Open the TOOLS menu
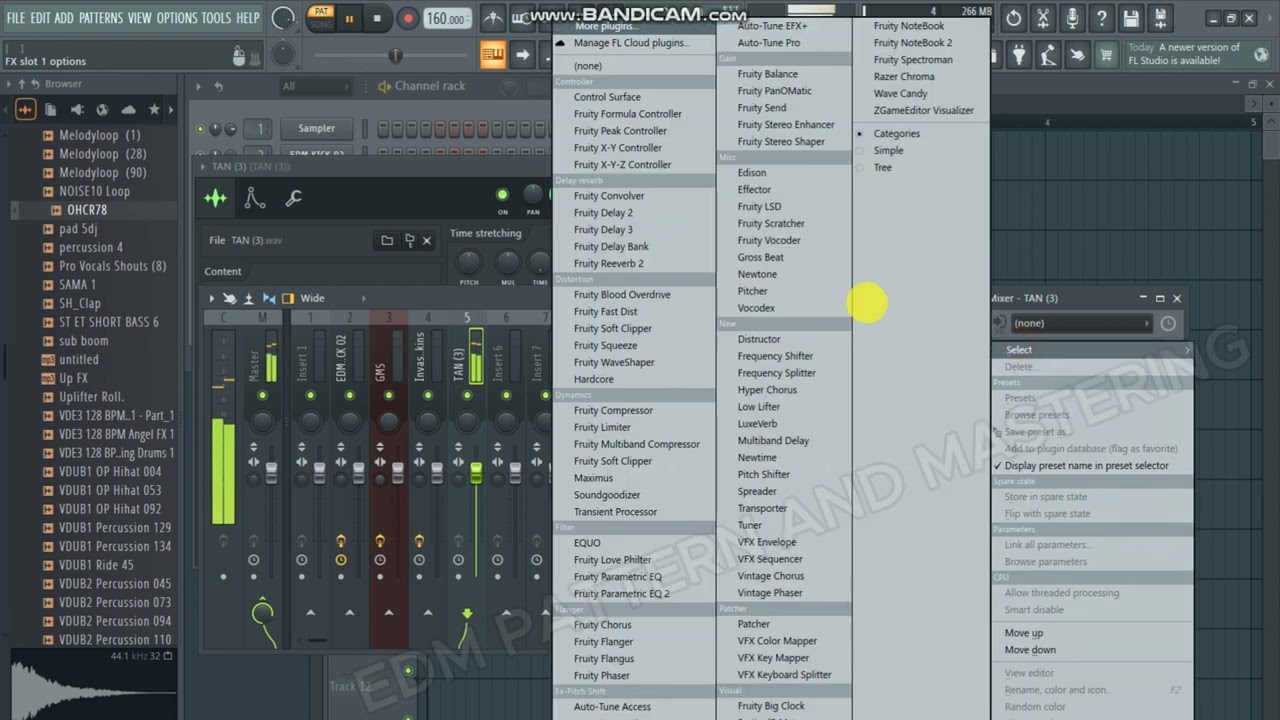Viewport: 1280px width, 720px height. (216, 18)
